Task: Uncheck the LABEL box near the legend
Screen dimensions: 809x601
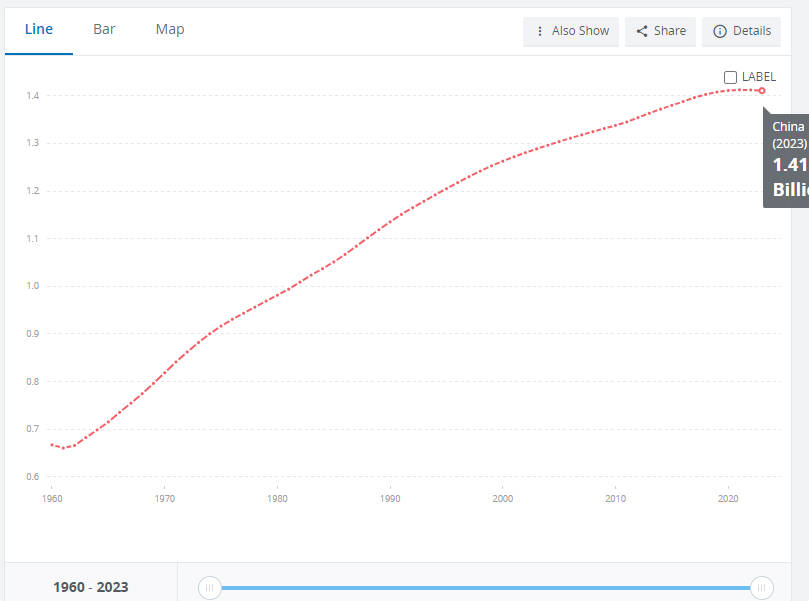Action: point(730,76)
